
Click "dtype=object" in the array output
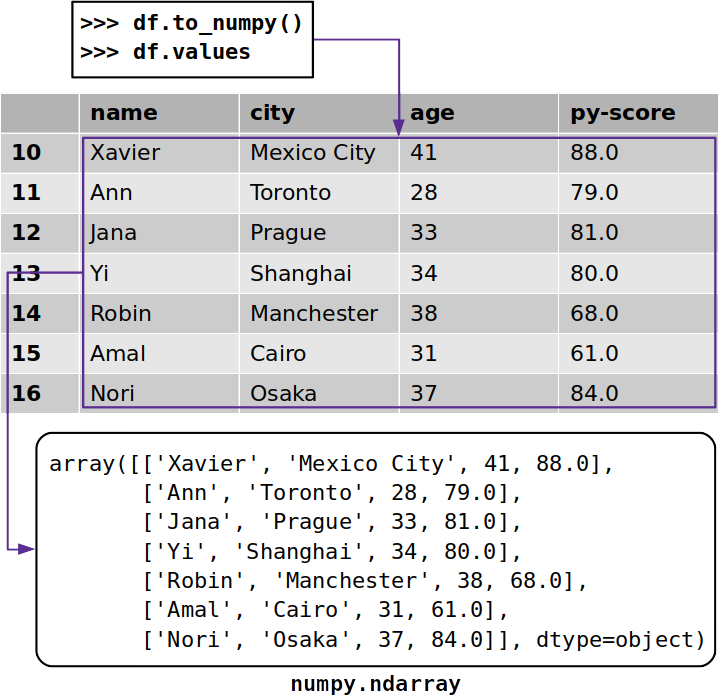[620, 639]
